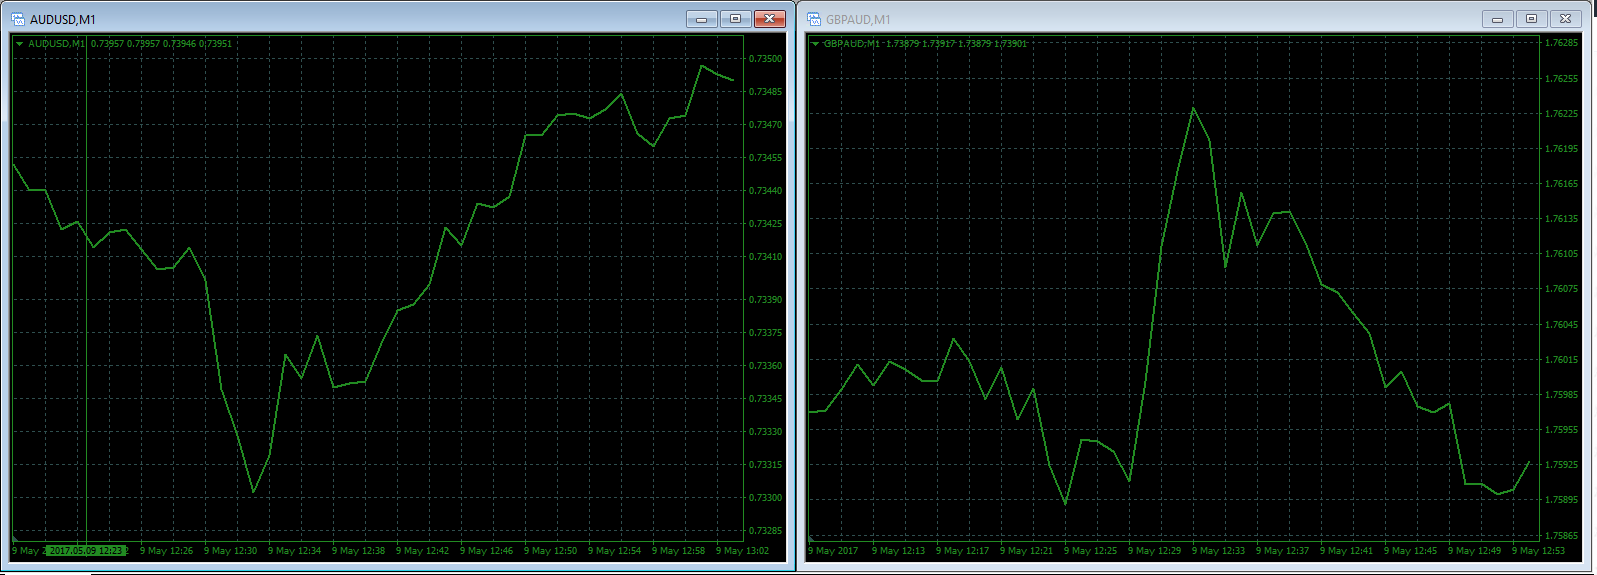The image size is (1597, 575).
Task: Minimize the AUDUSD,M1 chart window
Action: [702, 19]
